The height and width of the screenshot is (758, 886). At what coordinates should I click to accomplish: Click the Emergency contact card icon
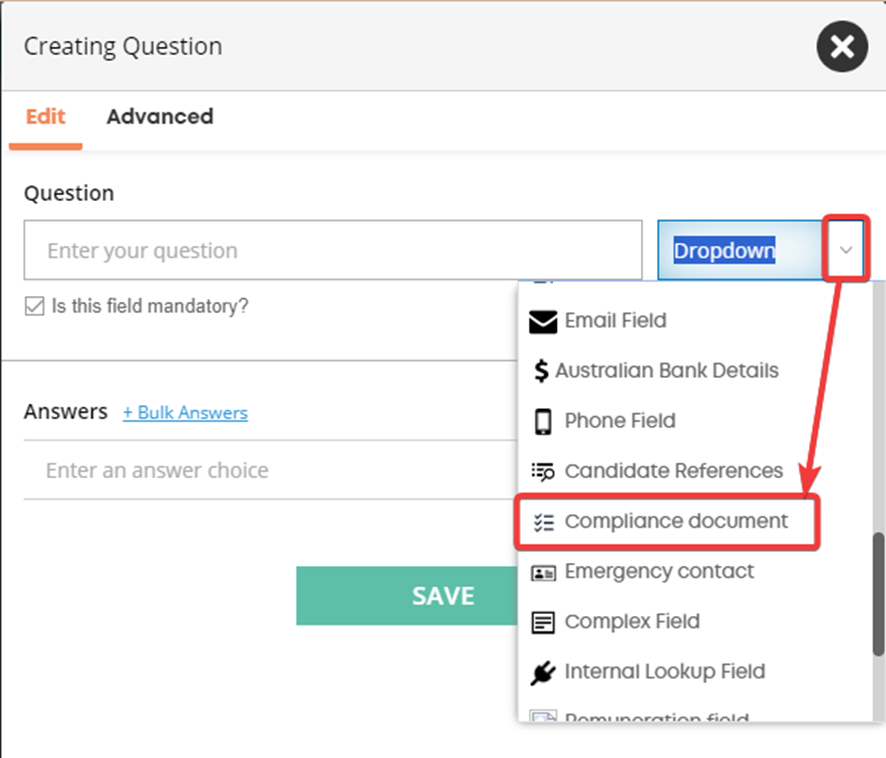click(543, 573)
